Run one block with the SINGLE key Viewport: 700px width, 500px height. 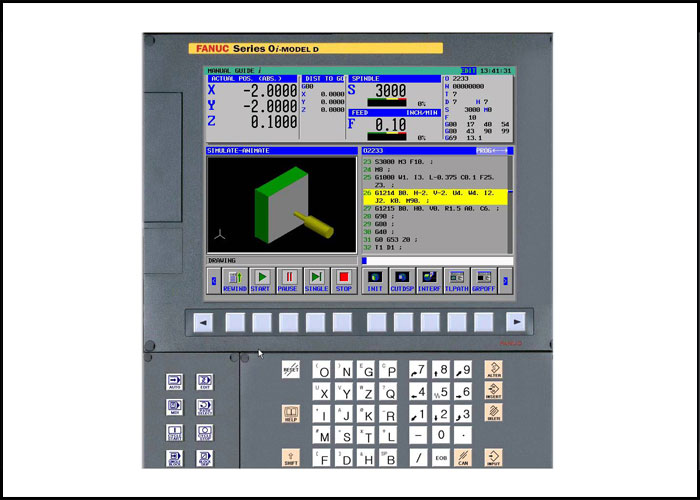coord(317,281)
